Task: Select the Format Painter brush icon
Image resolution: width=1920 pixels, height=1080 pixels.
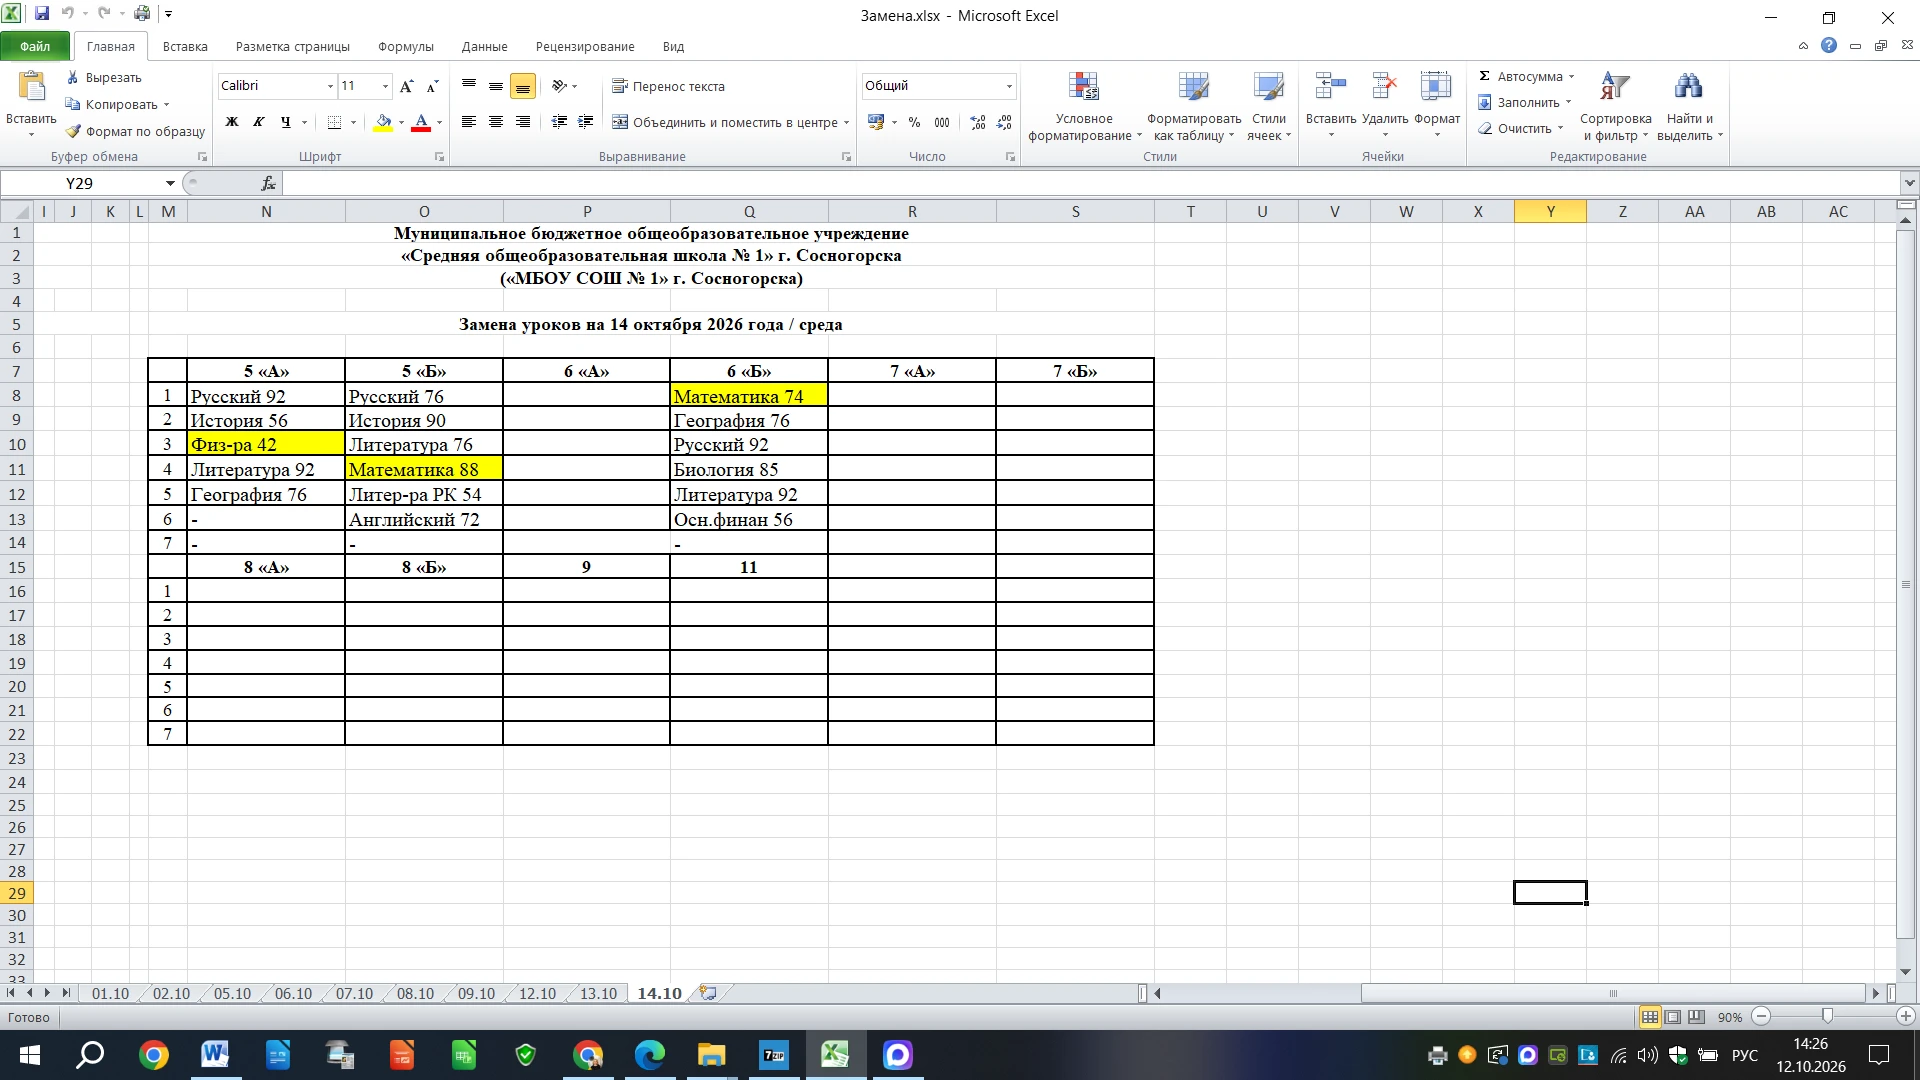Action: click(x=73, y=131)
